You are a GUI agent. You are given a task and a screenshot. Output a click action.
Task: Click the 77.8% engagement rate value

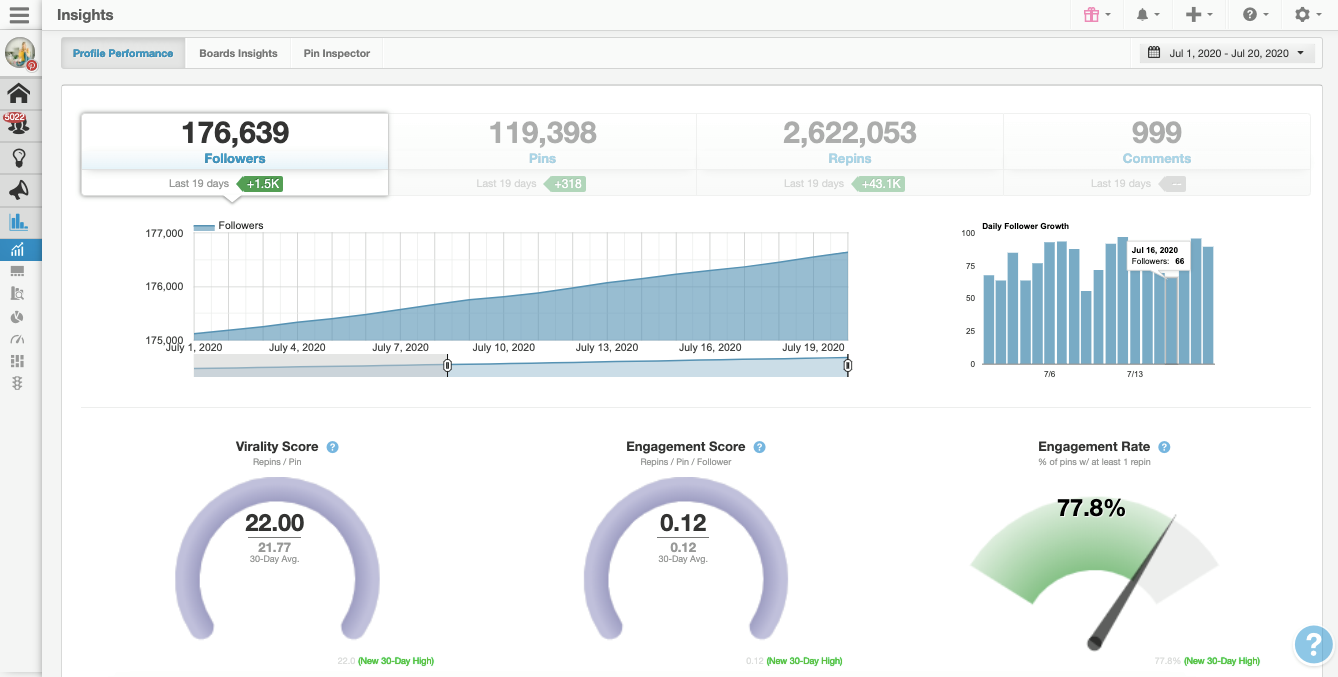point(1091,509)
